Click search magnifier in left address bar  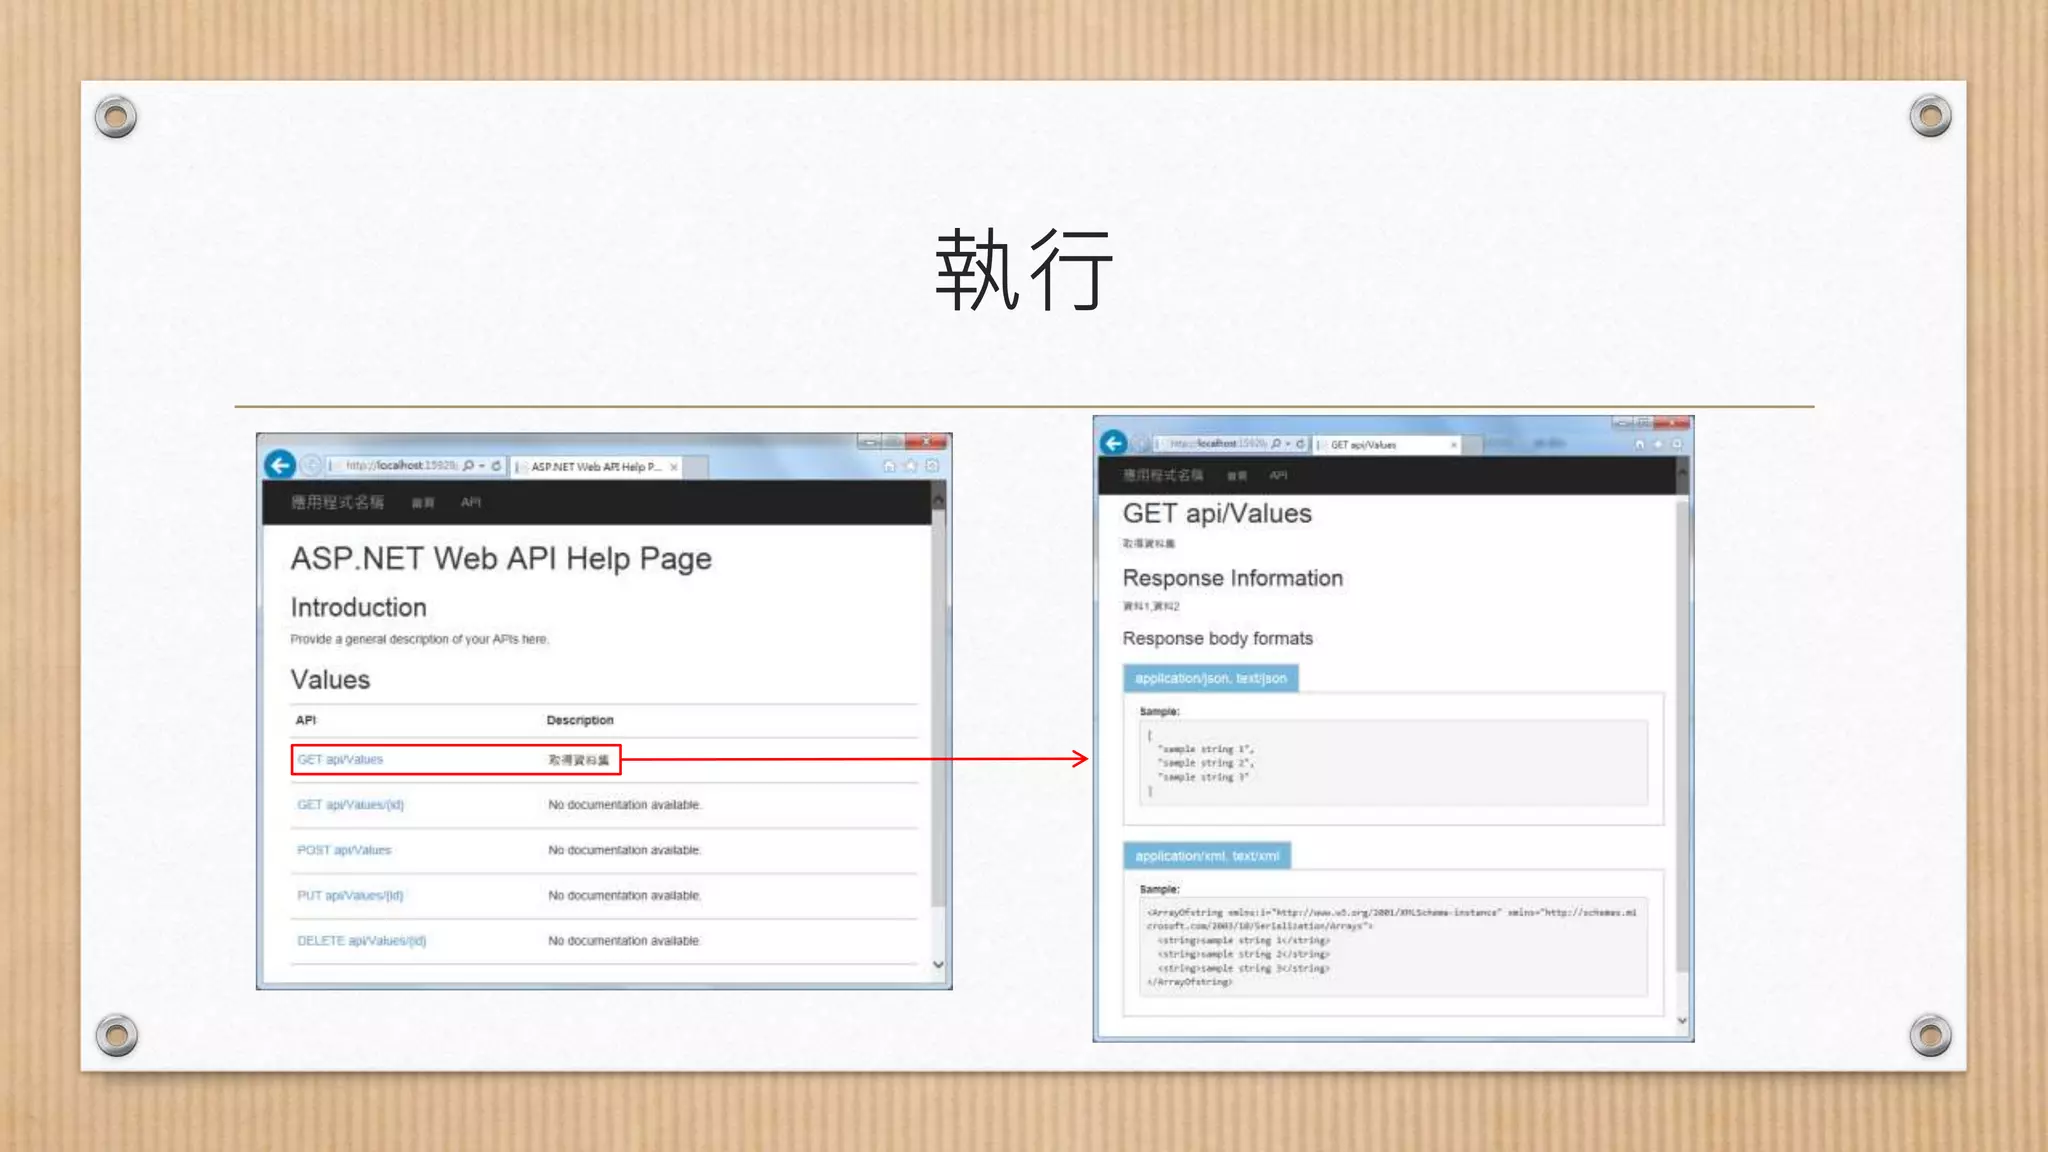468,466
